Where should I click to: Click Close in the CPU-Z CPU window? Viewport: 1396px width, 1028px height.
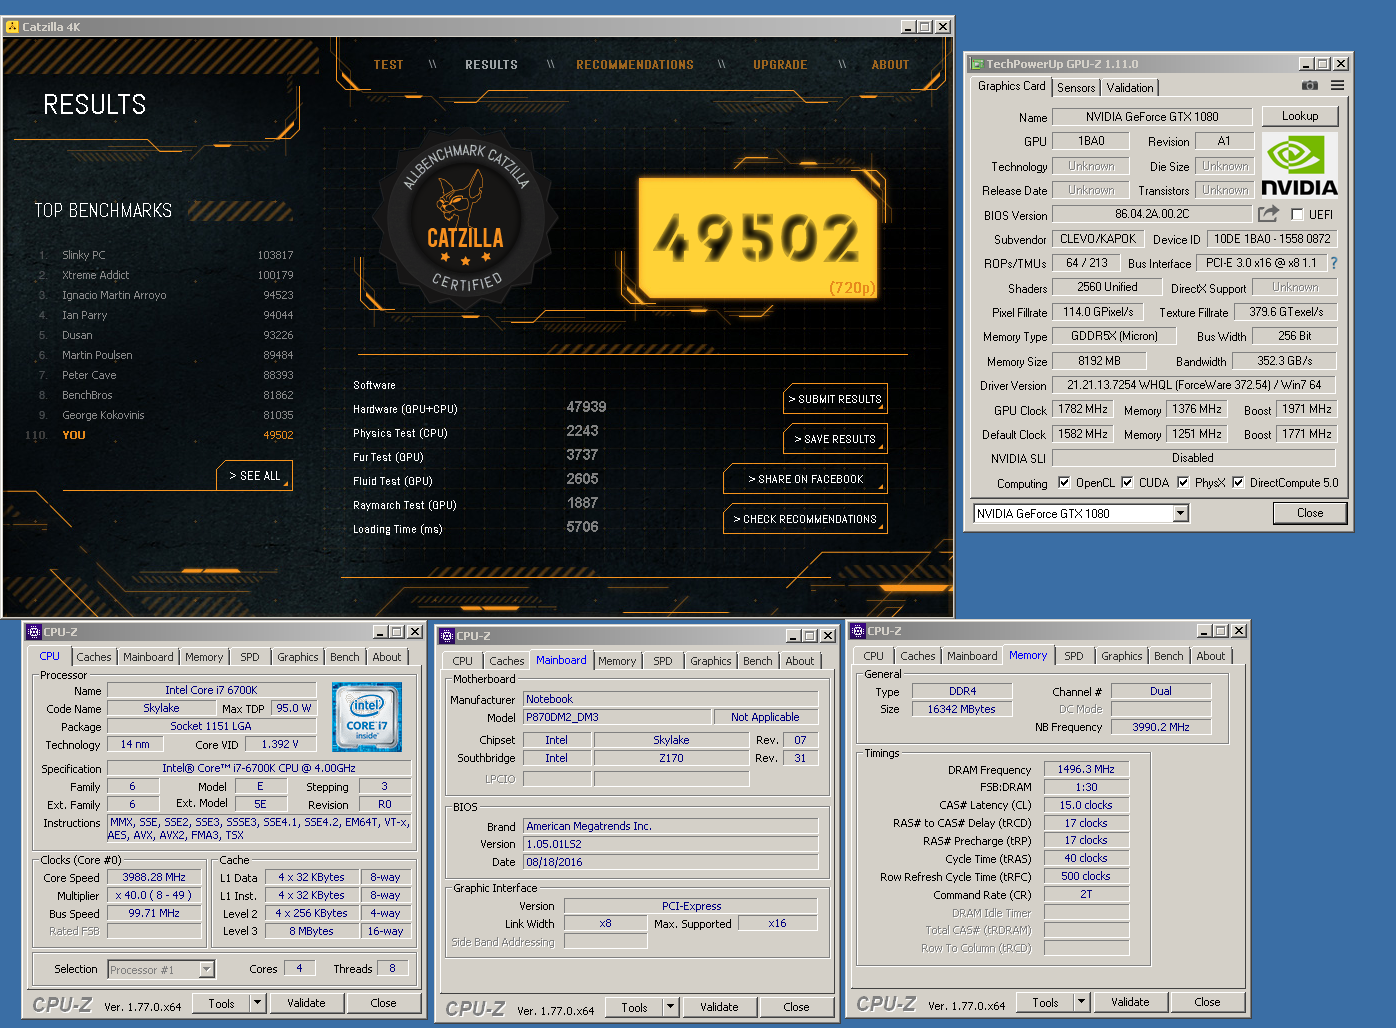[384, 1003]
